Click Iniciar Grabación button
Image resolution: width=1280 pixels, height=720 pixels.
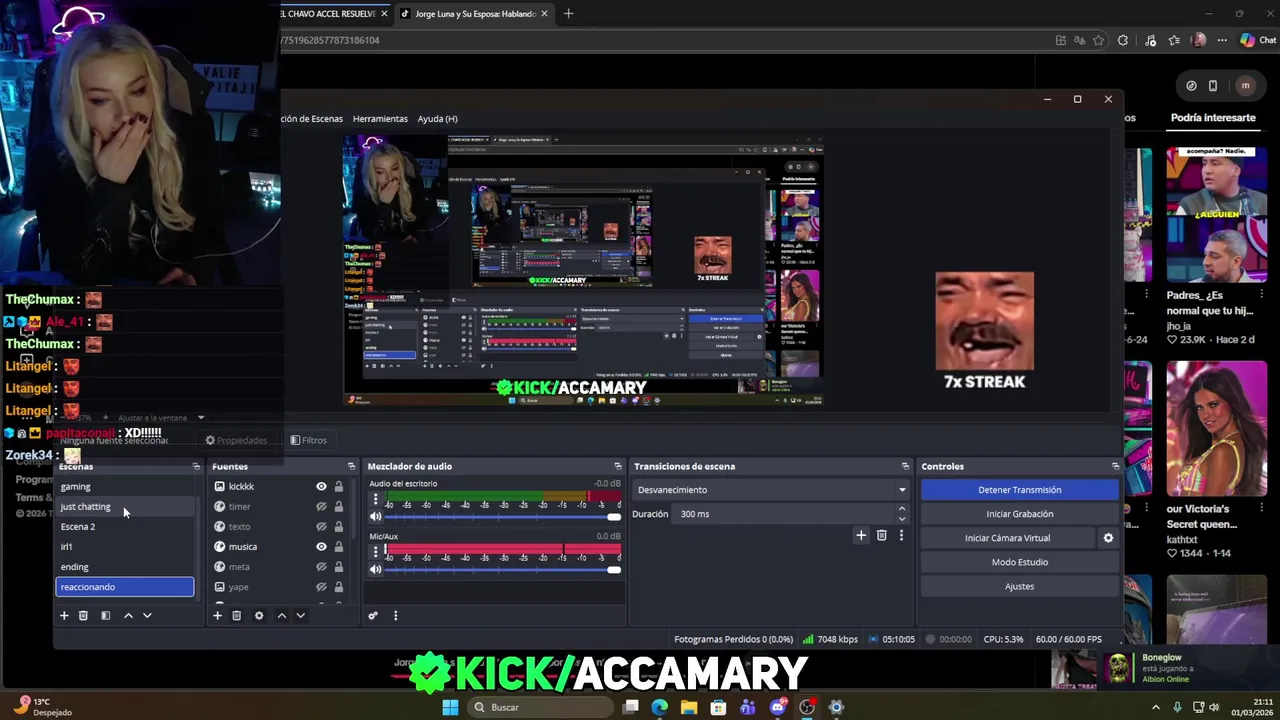click(x=1019, y=514)
